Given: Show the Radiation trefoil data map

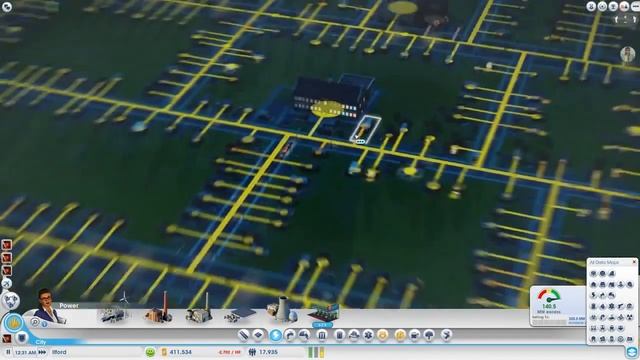Looking at the screenshot, I should [630, 317].
